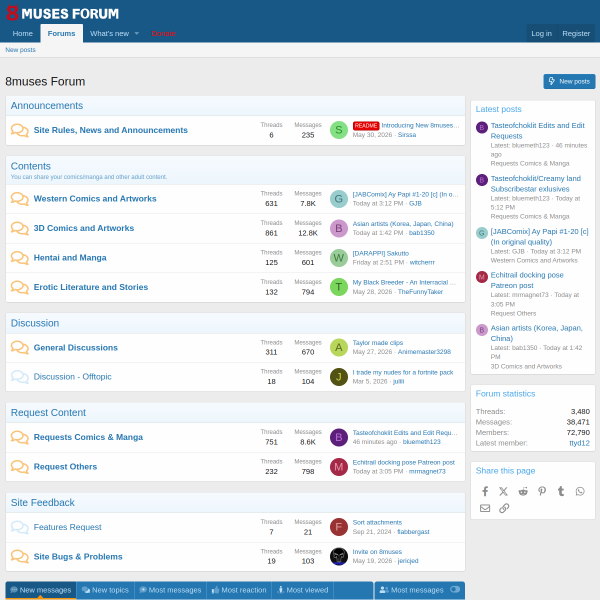
Task: Click the skull avatar in Site Bugs row
Action: 339,557
